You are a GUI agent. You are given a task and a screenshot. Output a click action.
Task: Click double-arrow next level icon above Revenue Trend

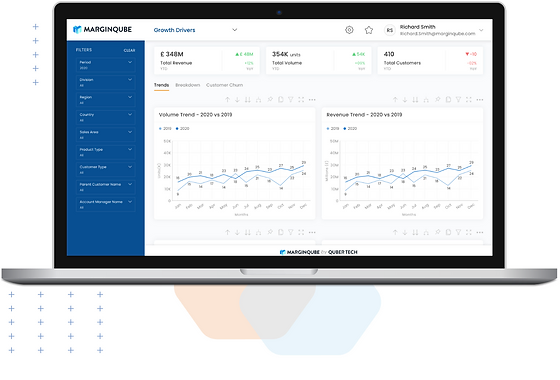click(415, 100)
